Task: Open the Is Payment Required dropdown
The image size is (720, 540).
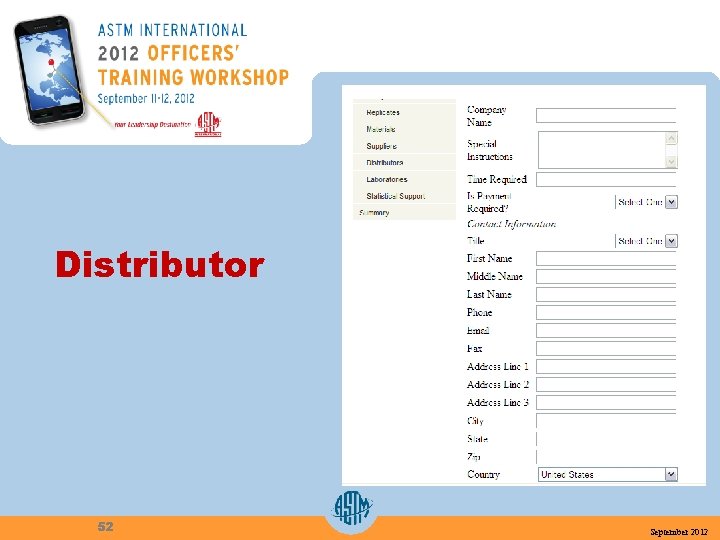Action: (646, 202)
